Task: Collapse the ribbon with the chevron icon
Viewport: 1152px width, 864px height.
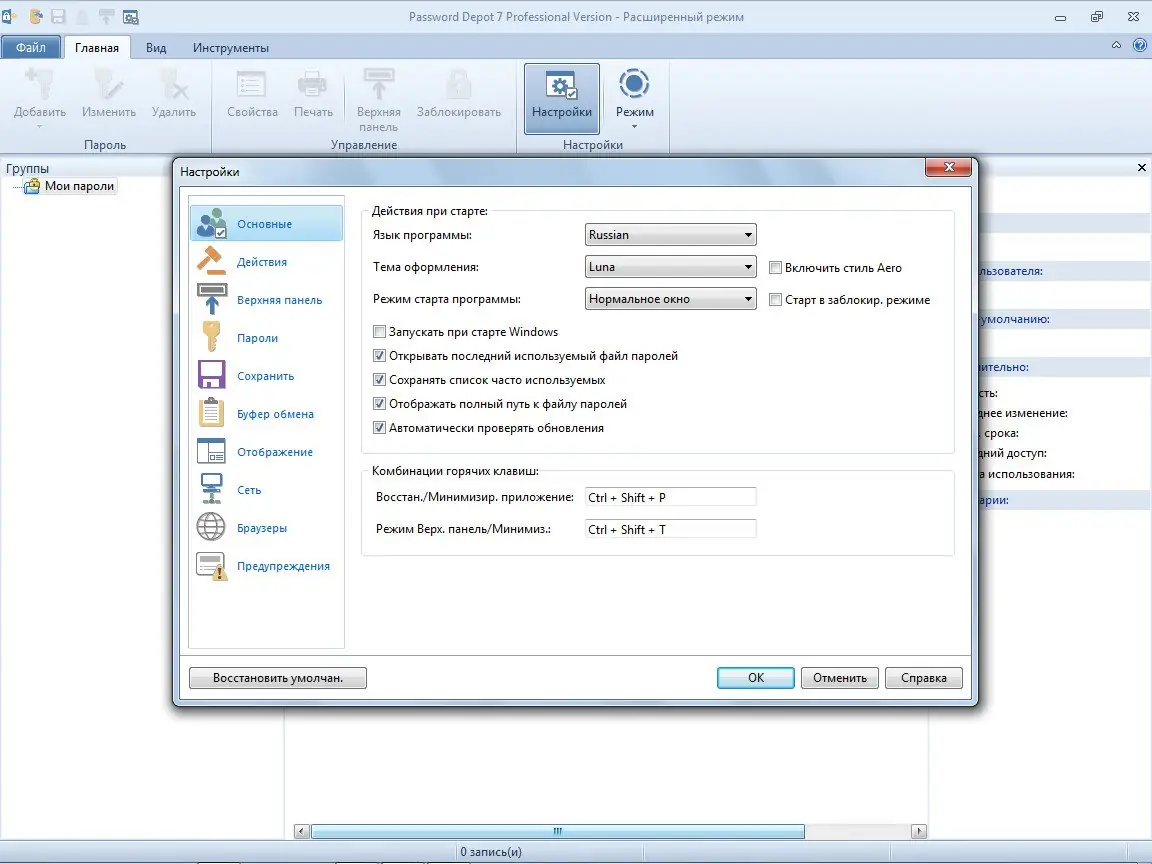Action: pos(1116,46)
